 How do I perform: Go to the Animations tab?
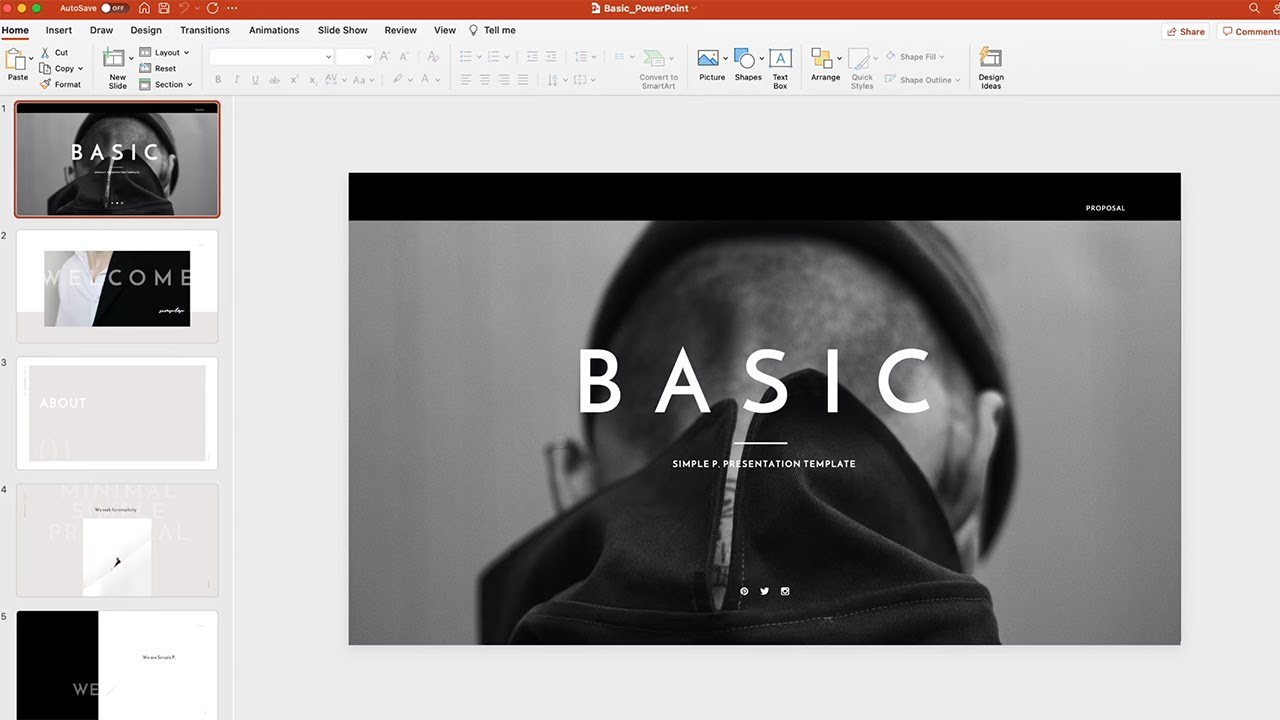[274, 30]
